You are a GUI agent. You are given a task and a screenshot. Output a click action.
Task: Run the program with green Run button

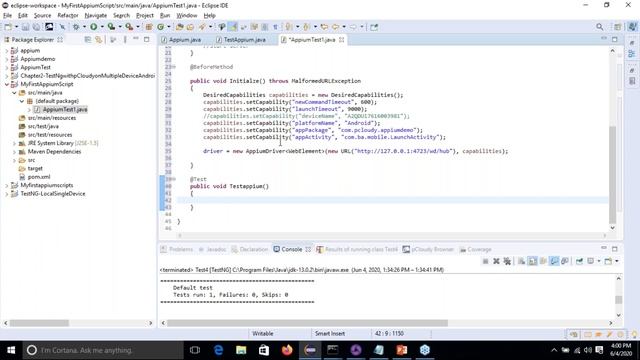pos(93,27)
